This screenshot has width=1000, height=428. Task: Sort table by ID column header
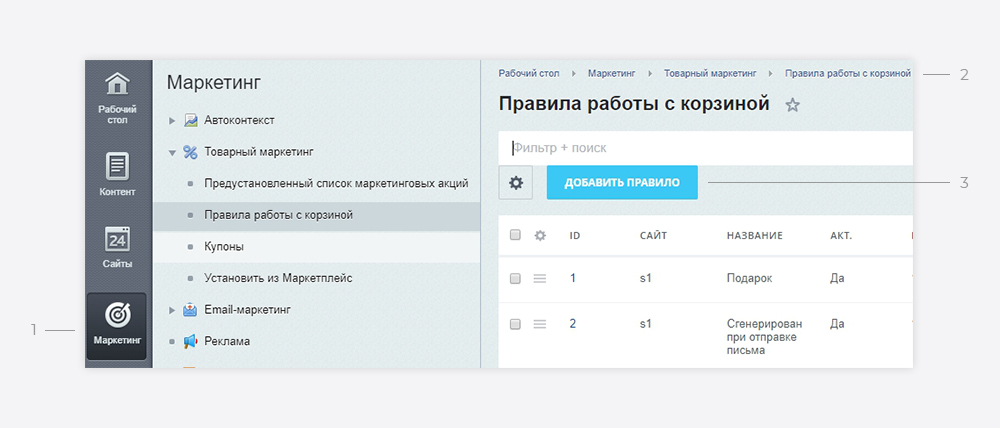click(575, 235)
